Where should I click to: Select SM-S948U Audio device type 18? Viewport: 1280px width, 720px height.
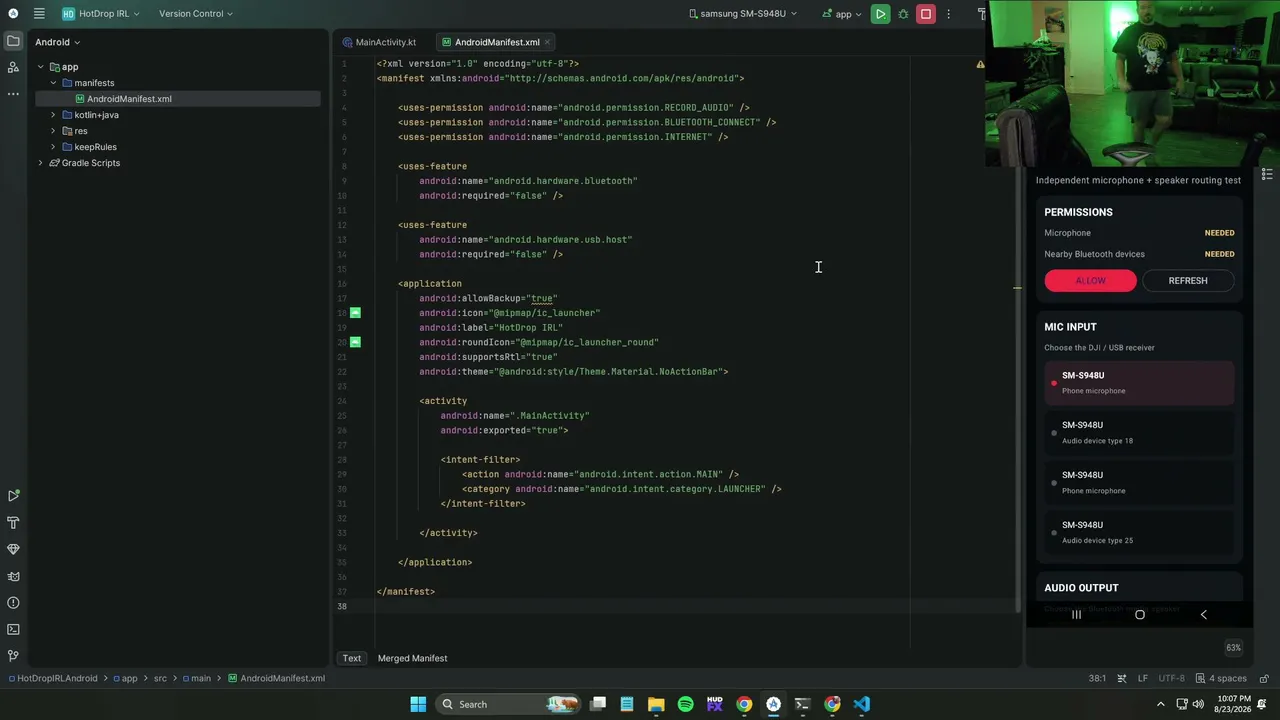[1139, 433]
